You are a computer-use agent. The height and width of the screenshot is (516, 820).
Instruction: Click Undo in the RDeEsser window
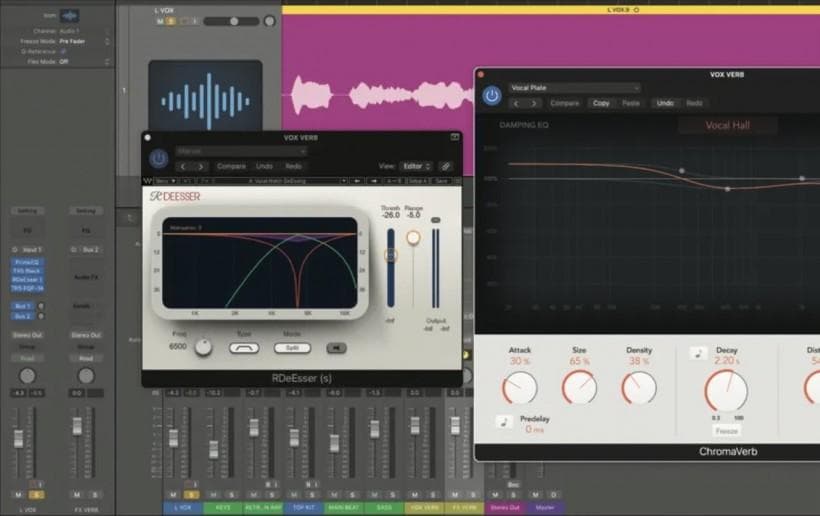[264, 166]
